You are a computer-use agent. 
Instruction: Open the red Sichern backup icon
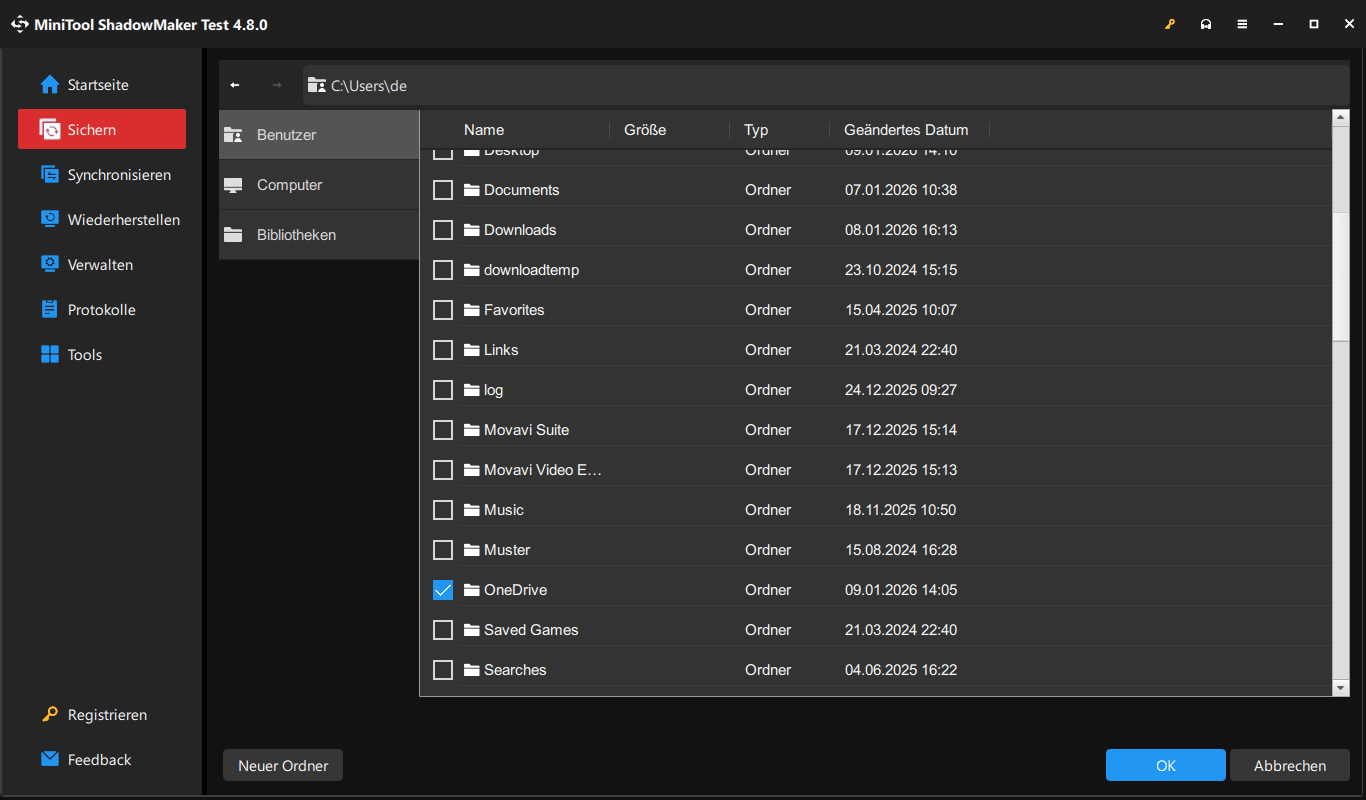pos(49,129)
